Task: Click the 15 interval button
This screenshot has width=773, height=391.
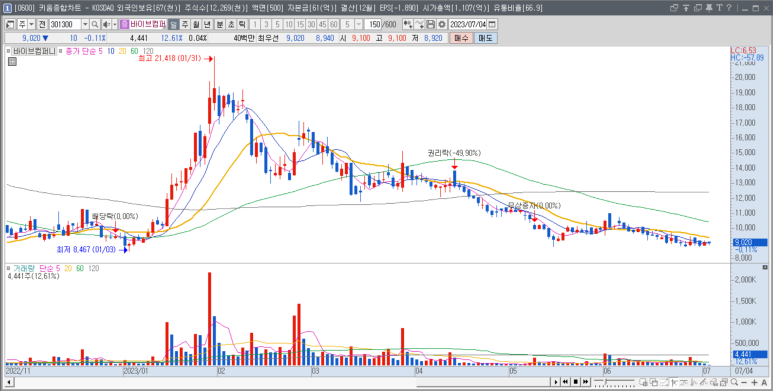Action: pyautogui.click(x=300, y=25)
